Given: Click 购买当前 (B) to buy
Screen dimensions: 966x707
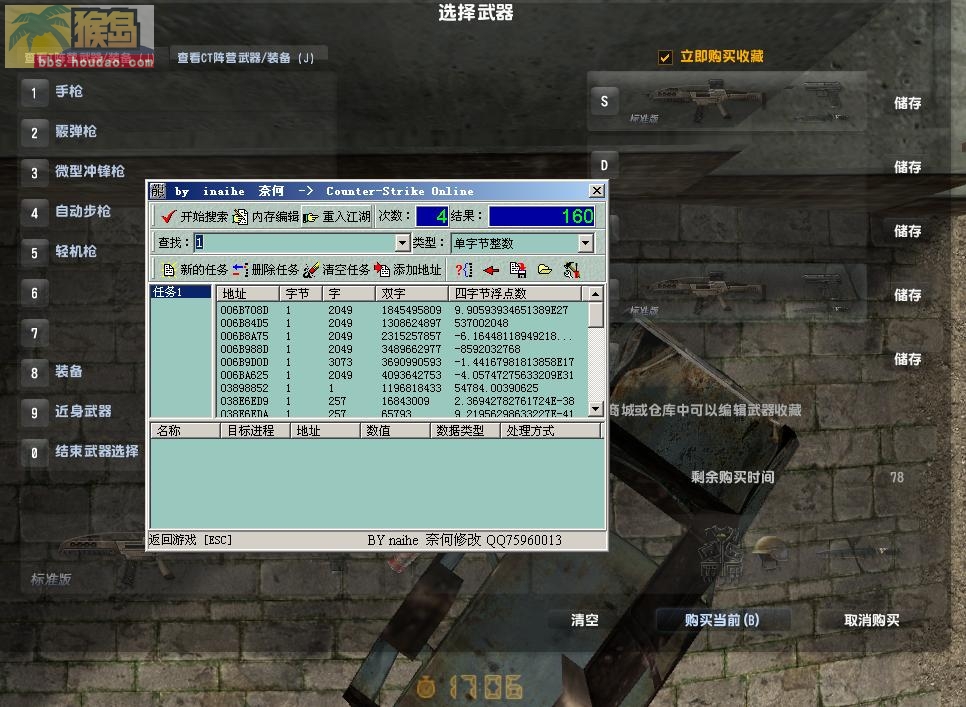Looking at the screenshot, I should pyautogui.click(x=722, y=620).
